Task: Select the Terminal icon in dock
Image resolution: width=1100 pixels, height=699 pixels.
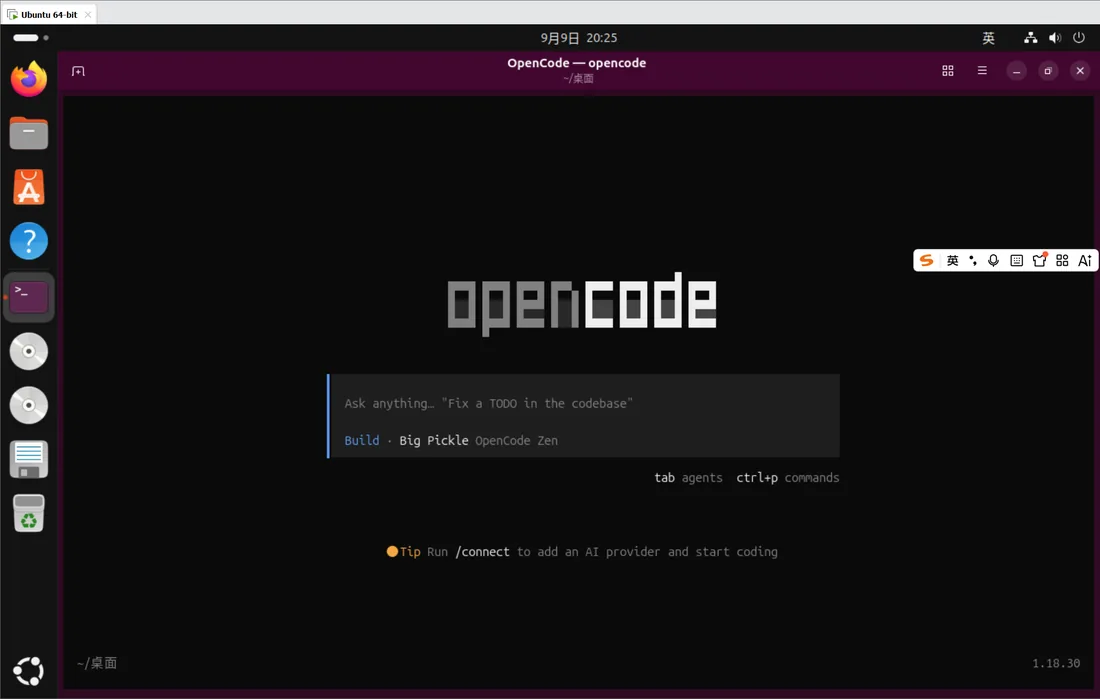Action: [29, 297]
